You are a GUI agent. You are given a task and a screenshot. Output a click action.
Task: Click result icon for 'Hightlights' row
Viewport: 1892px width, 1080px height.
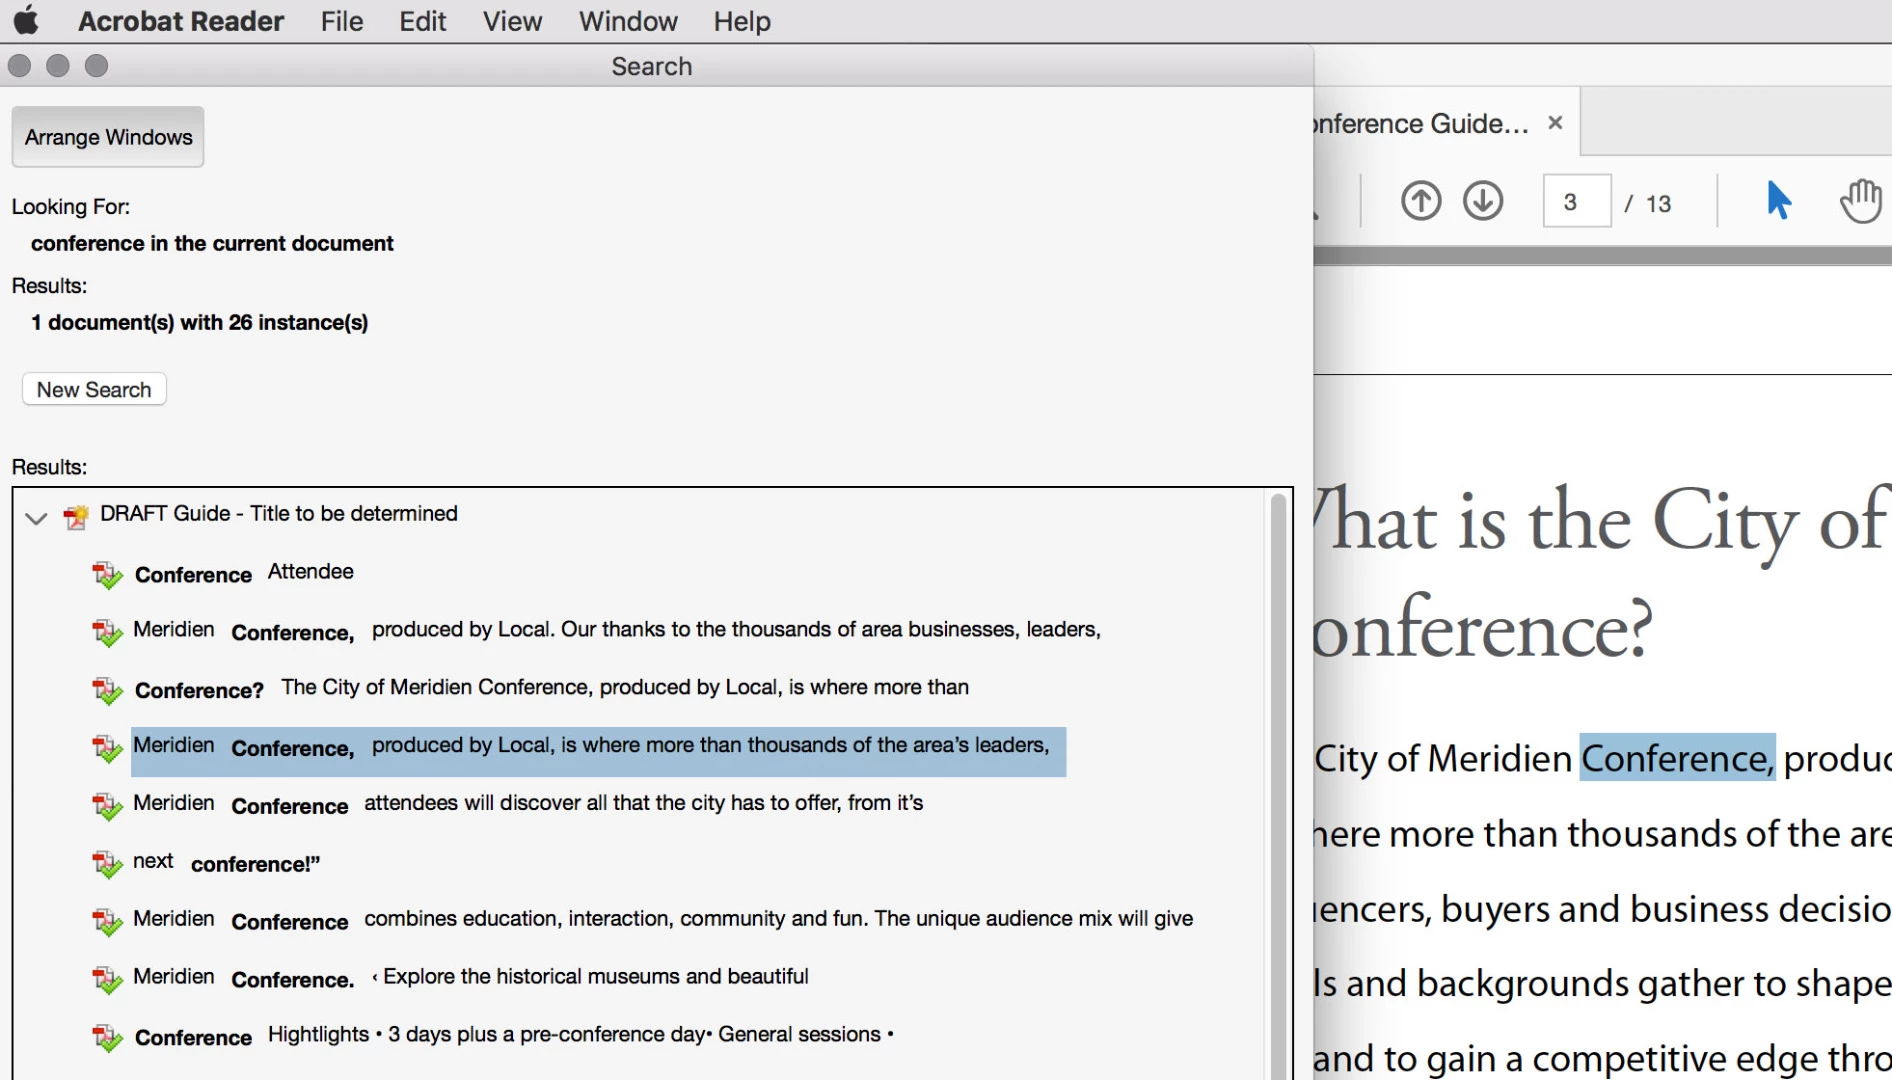tap(107, 1038)
